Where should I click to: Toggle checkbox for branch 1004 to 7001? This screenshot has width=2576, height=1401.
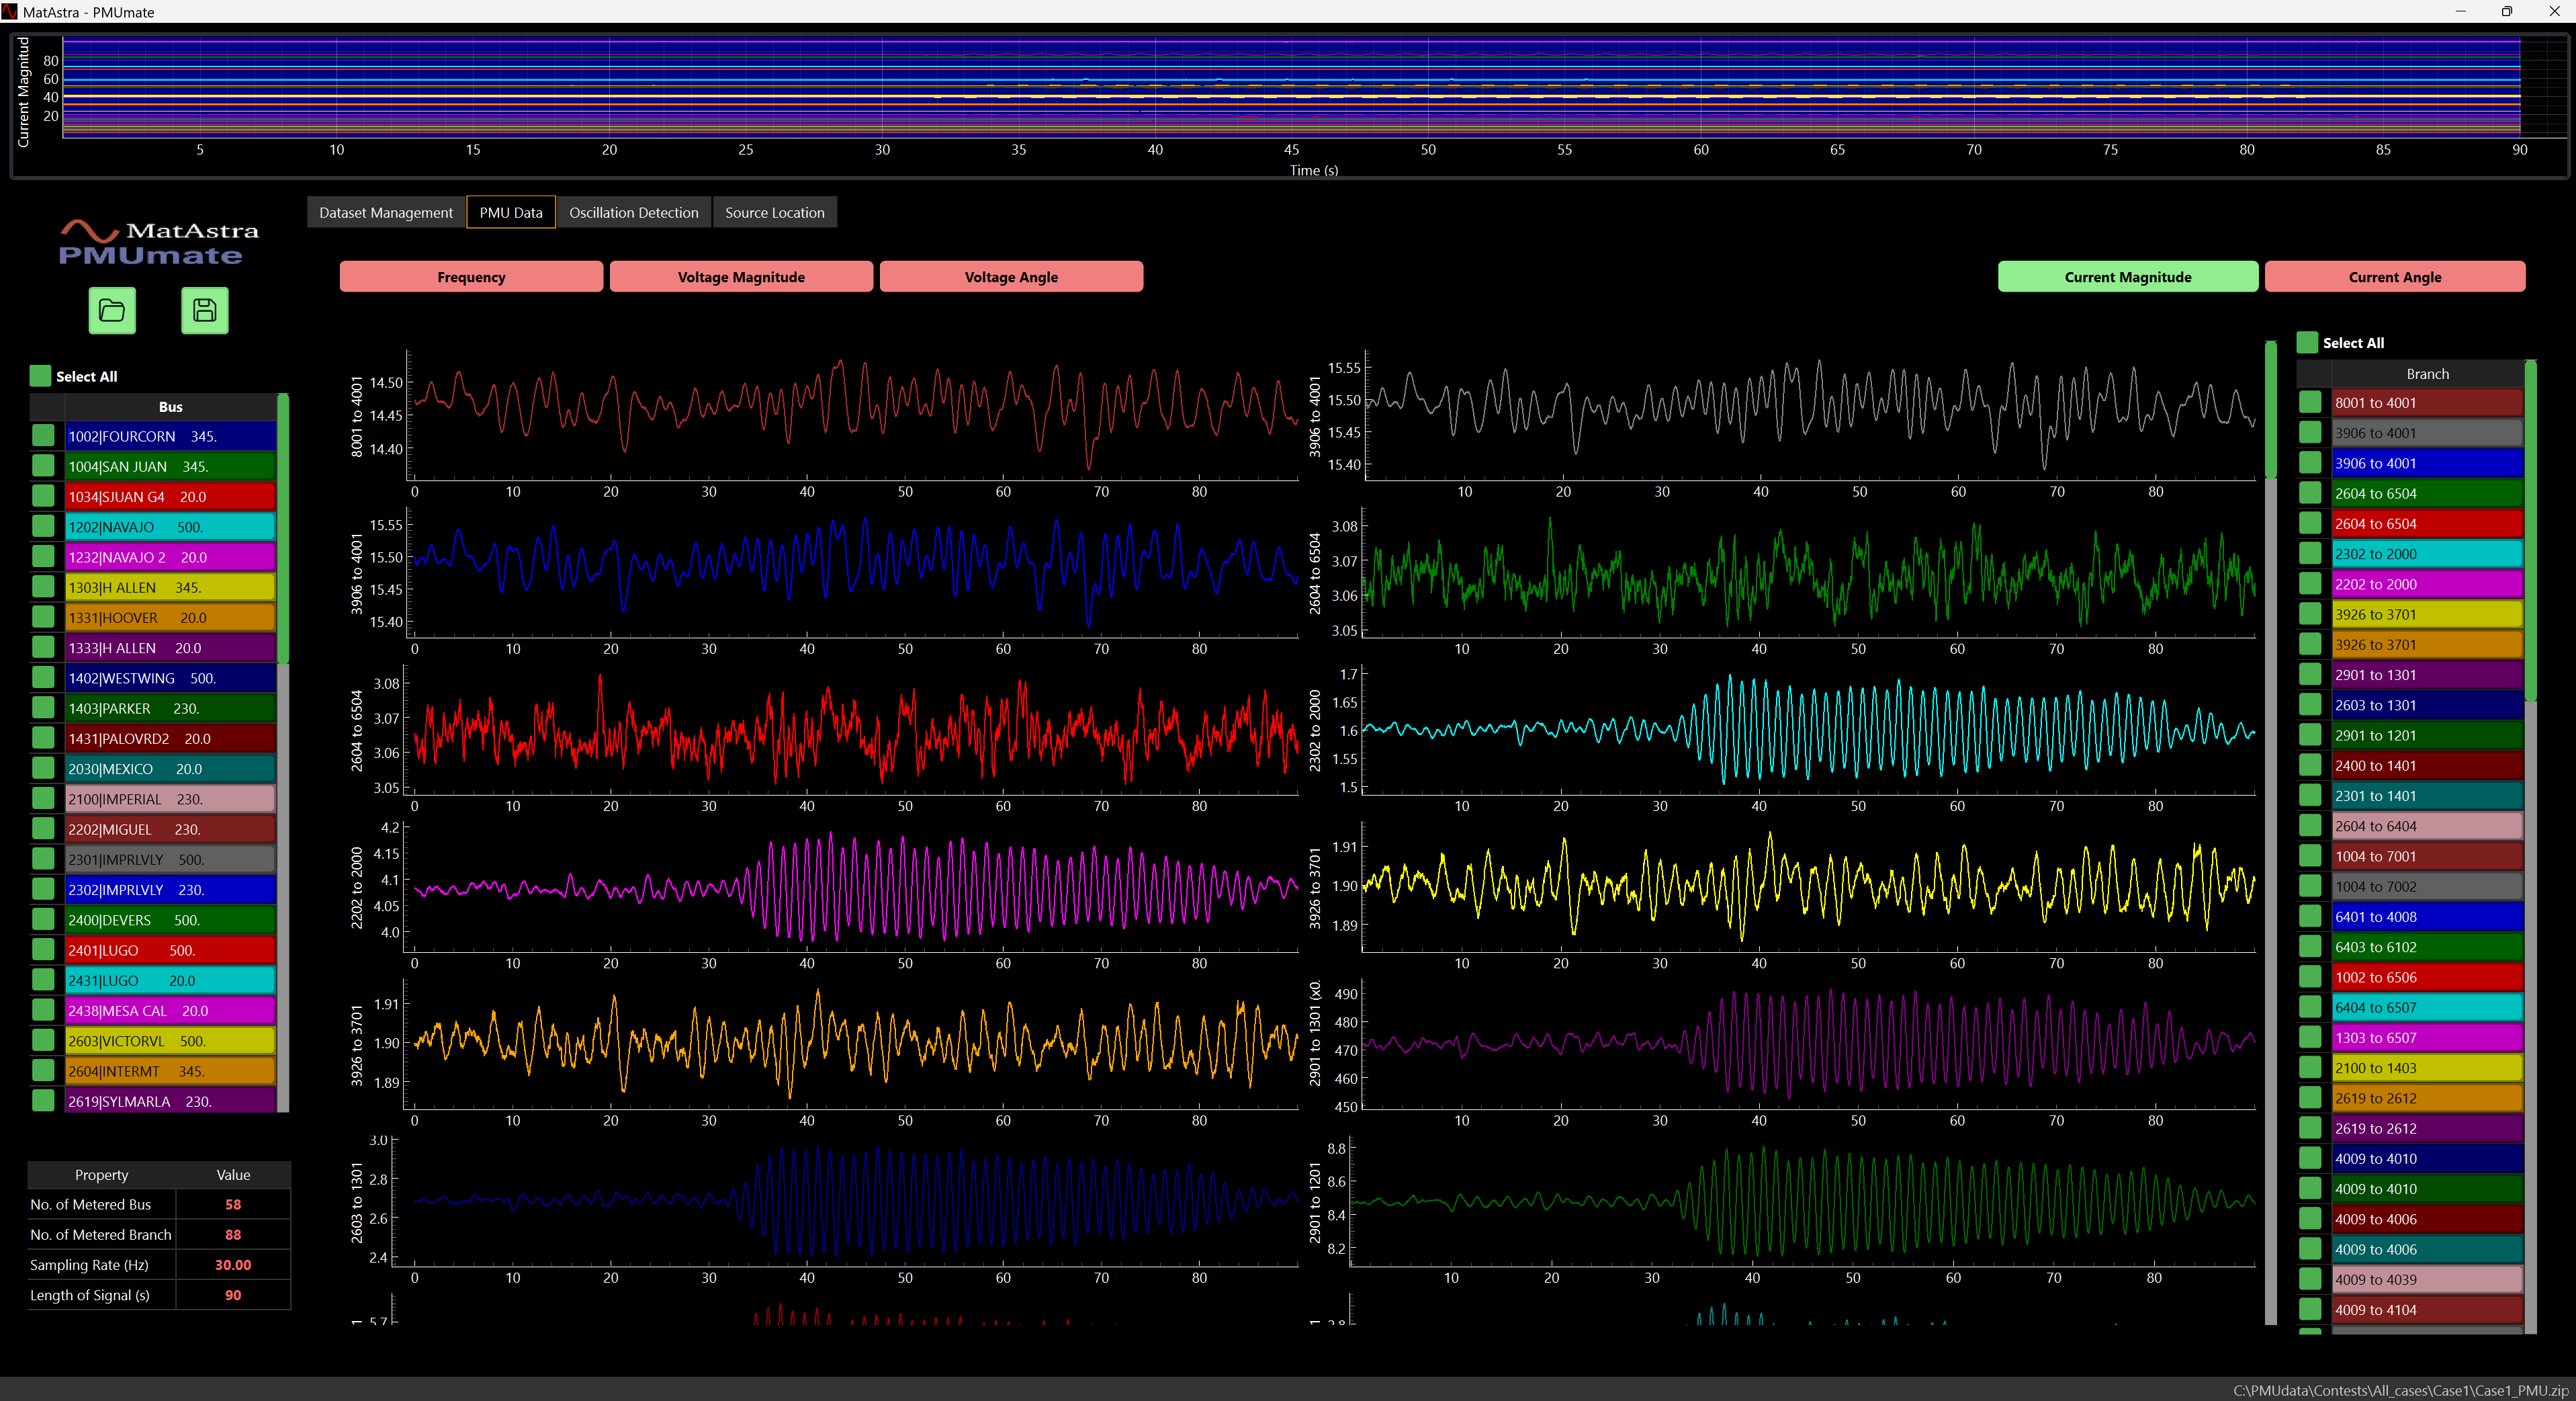(2310, 856)
